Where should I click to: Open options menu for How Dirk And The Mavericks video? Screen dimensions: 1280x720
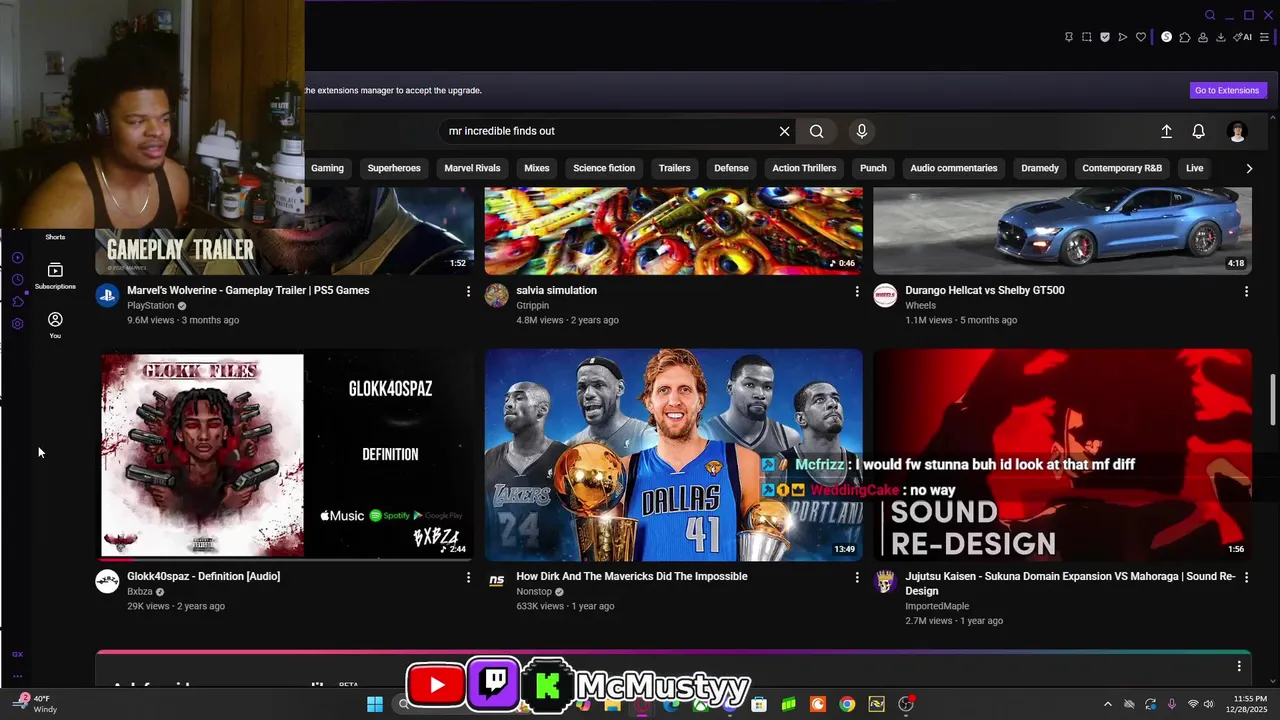pyautogui.click(x=856, y=577)
